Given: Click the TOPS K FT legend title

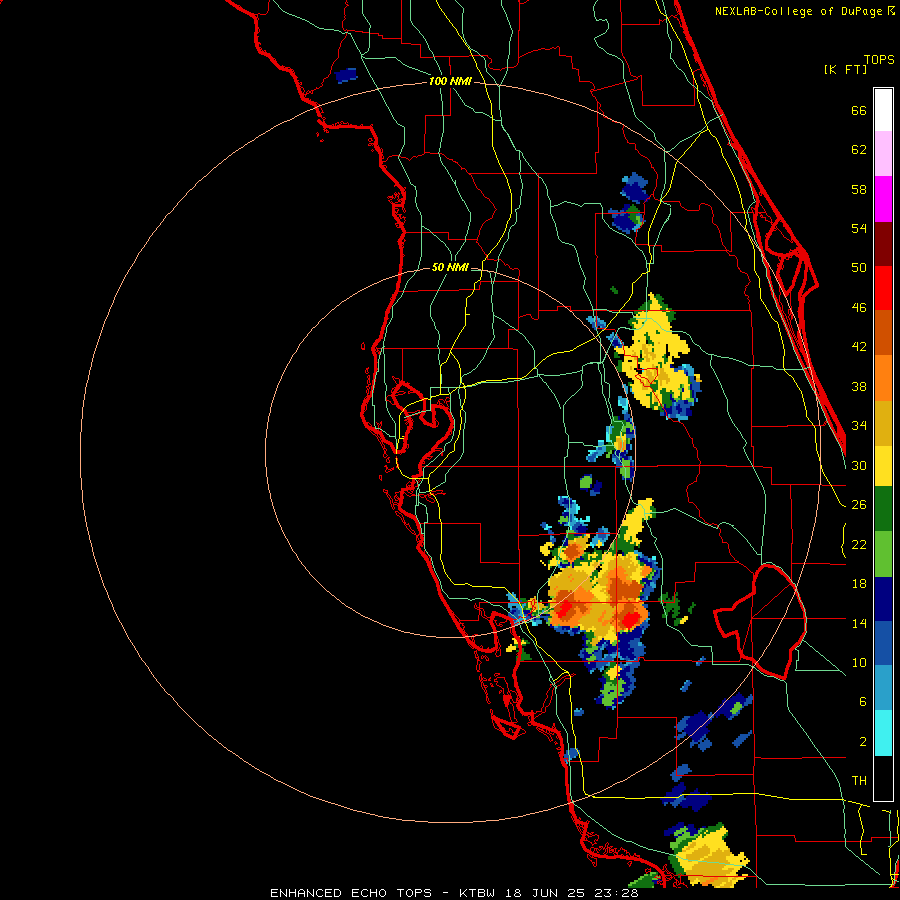Looking at the screenshot, I should point(859,64).
